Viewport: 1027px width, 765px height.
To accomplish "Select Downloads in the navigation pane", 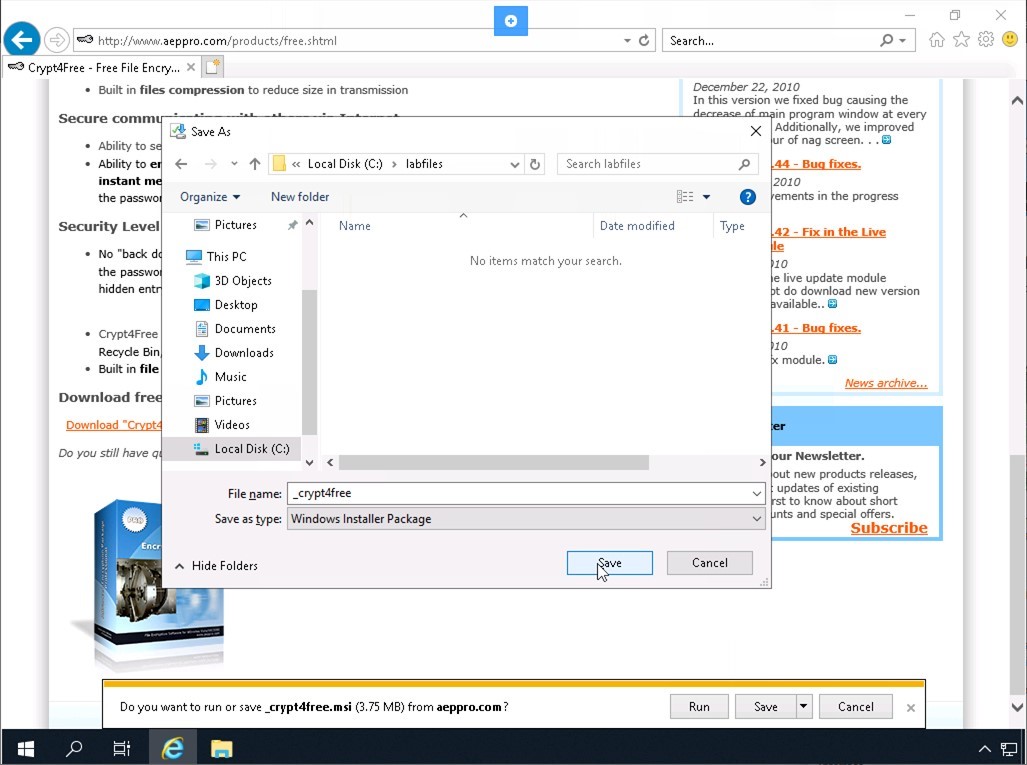I will point(244,353).
